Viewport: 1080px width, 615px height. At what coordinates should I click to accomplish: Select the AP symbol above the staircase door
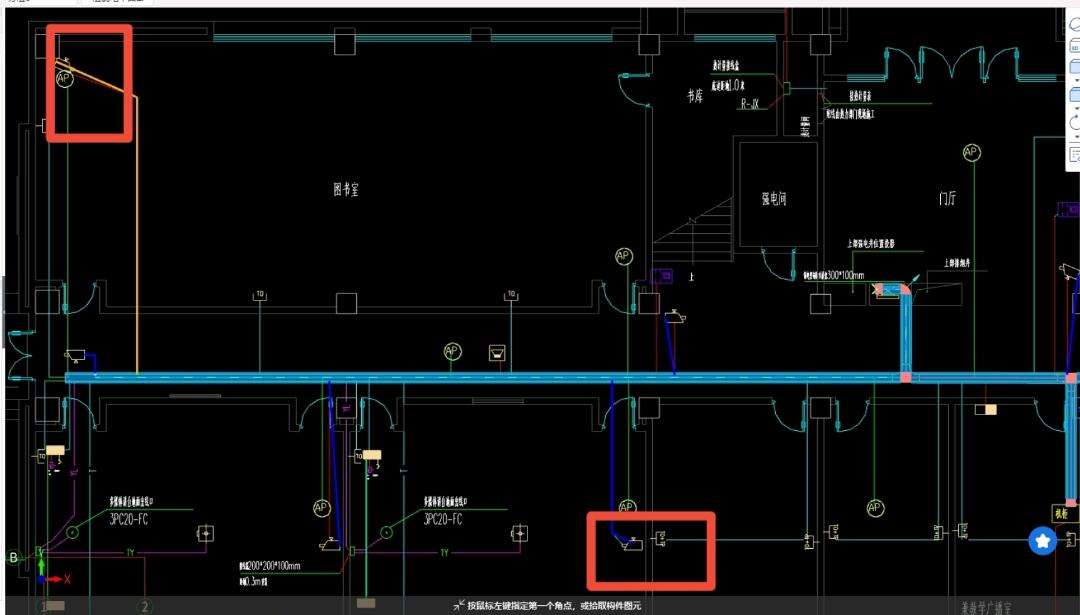(623, 256)
